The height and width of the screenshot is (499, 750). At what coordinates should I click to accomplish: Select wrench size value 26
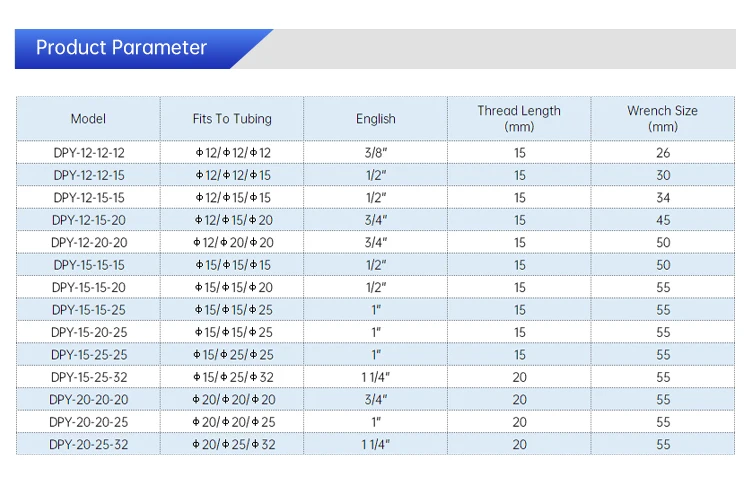tap(663, 153)
